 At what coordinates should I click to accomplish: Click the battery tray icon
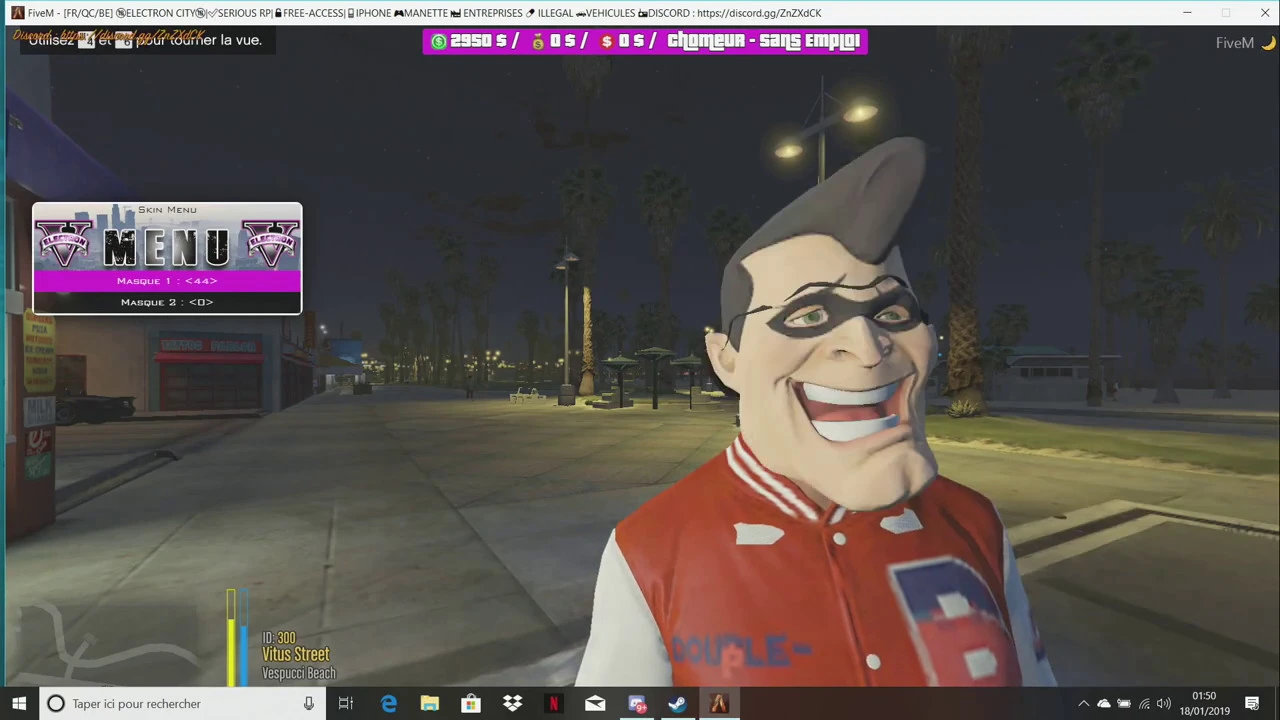coord(1124,704)
